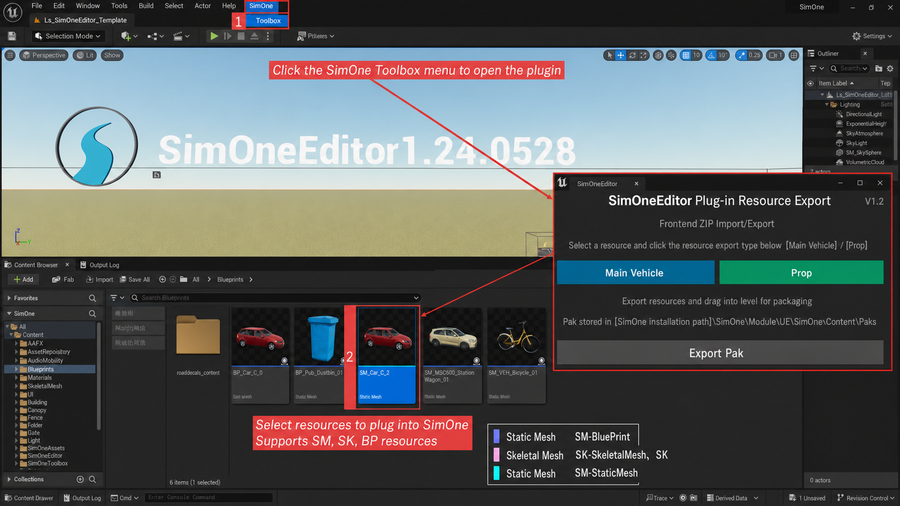Collapse the Lighting folder in Outliner
Viewport: 900px width, 506px height.
coord(827,104)
